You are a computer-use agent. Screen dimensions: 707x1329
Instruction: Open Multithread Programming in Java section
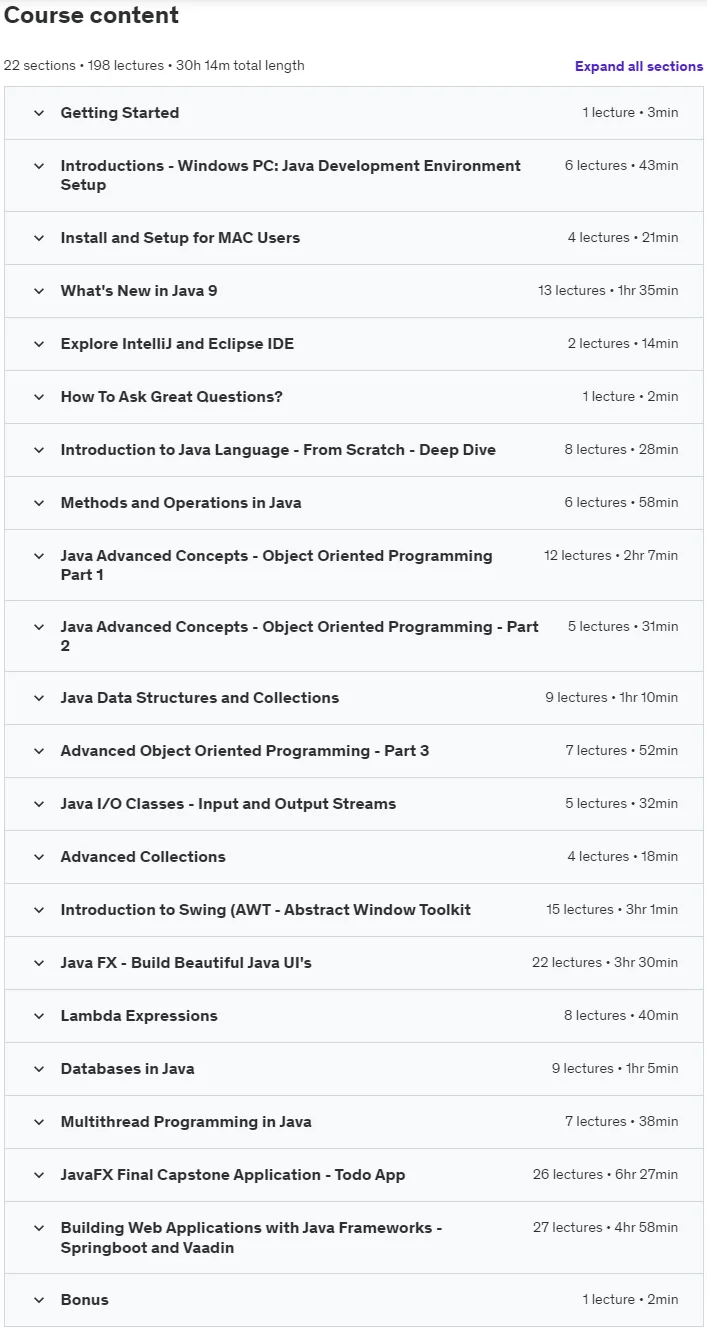pyautogui.click(x=186, y=1122)
